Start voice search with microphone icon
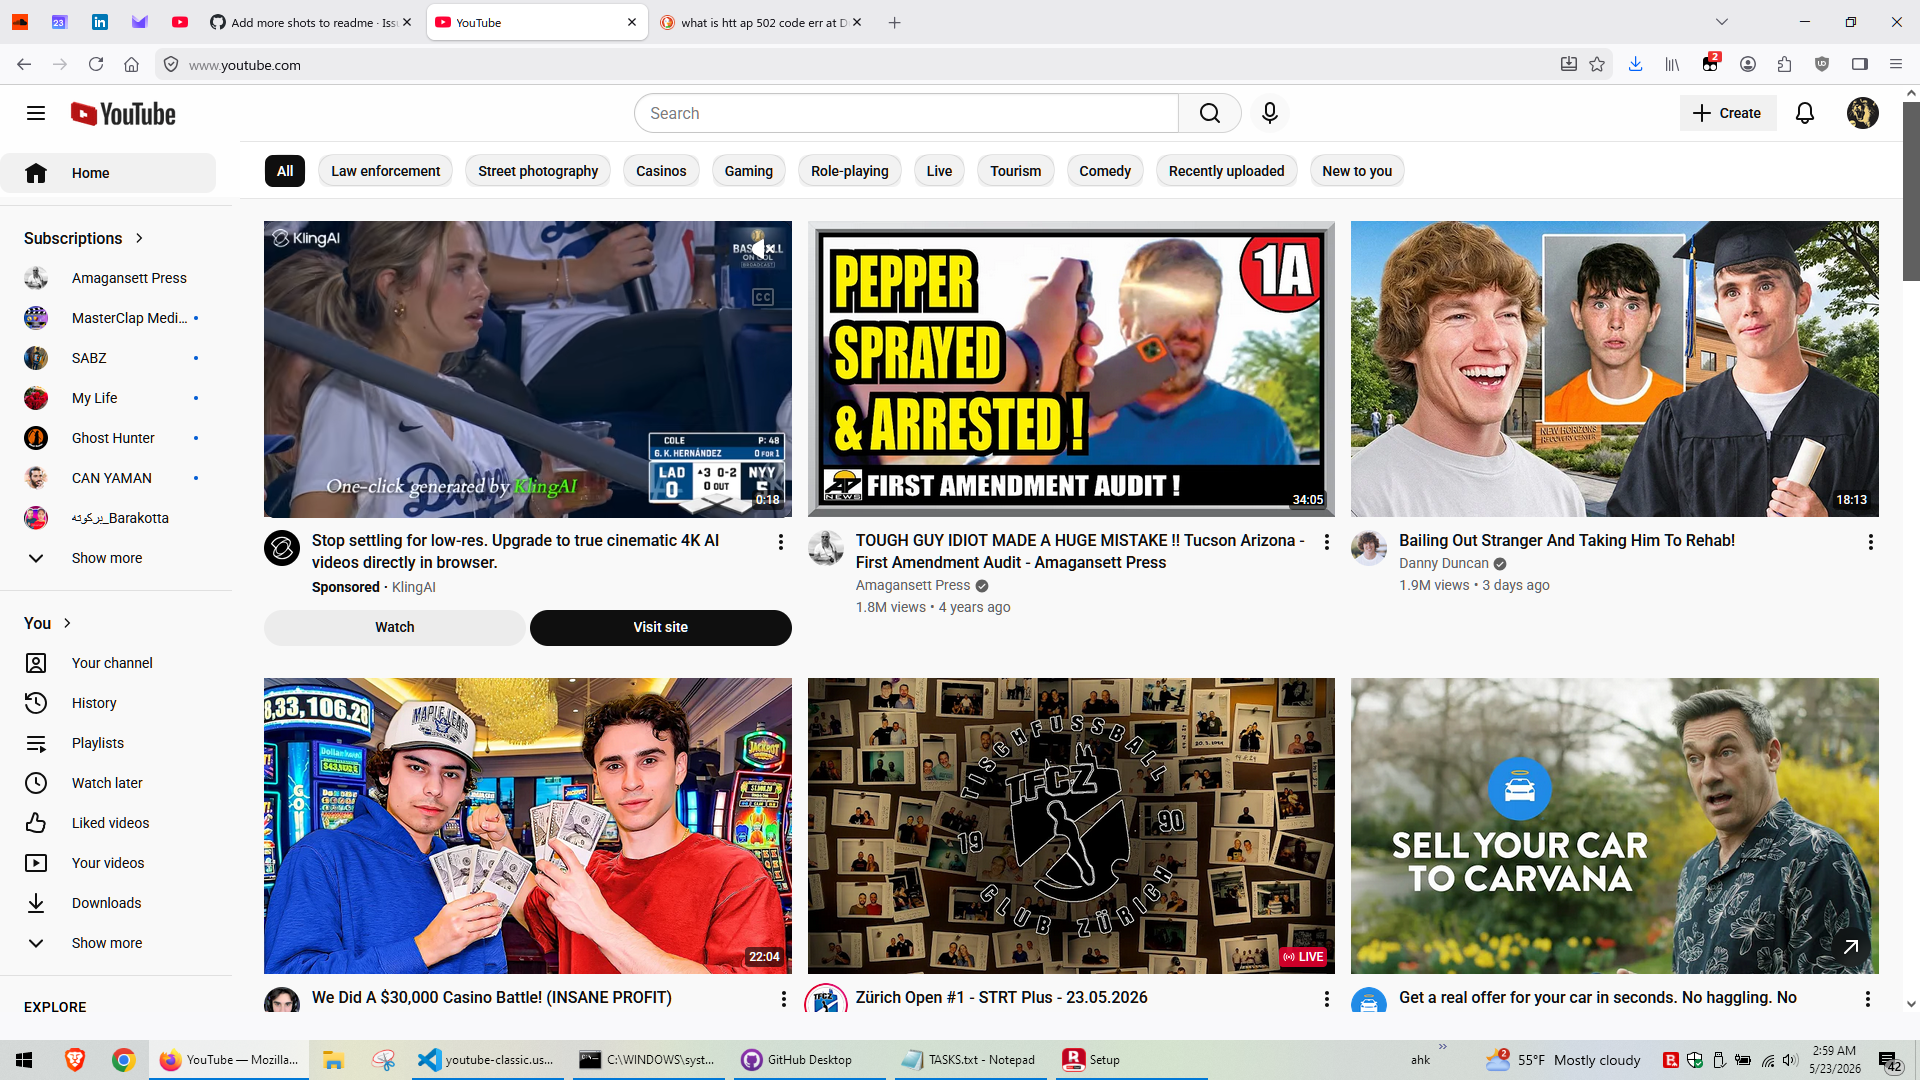1920x1080 pixels. 1270,113
